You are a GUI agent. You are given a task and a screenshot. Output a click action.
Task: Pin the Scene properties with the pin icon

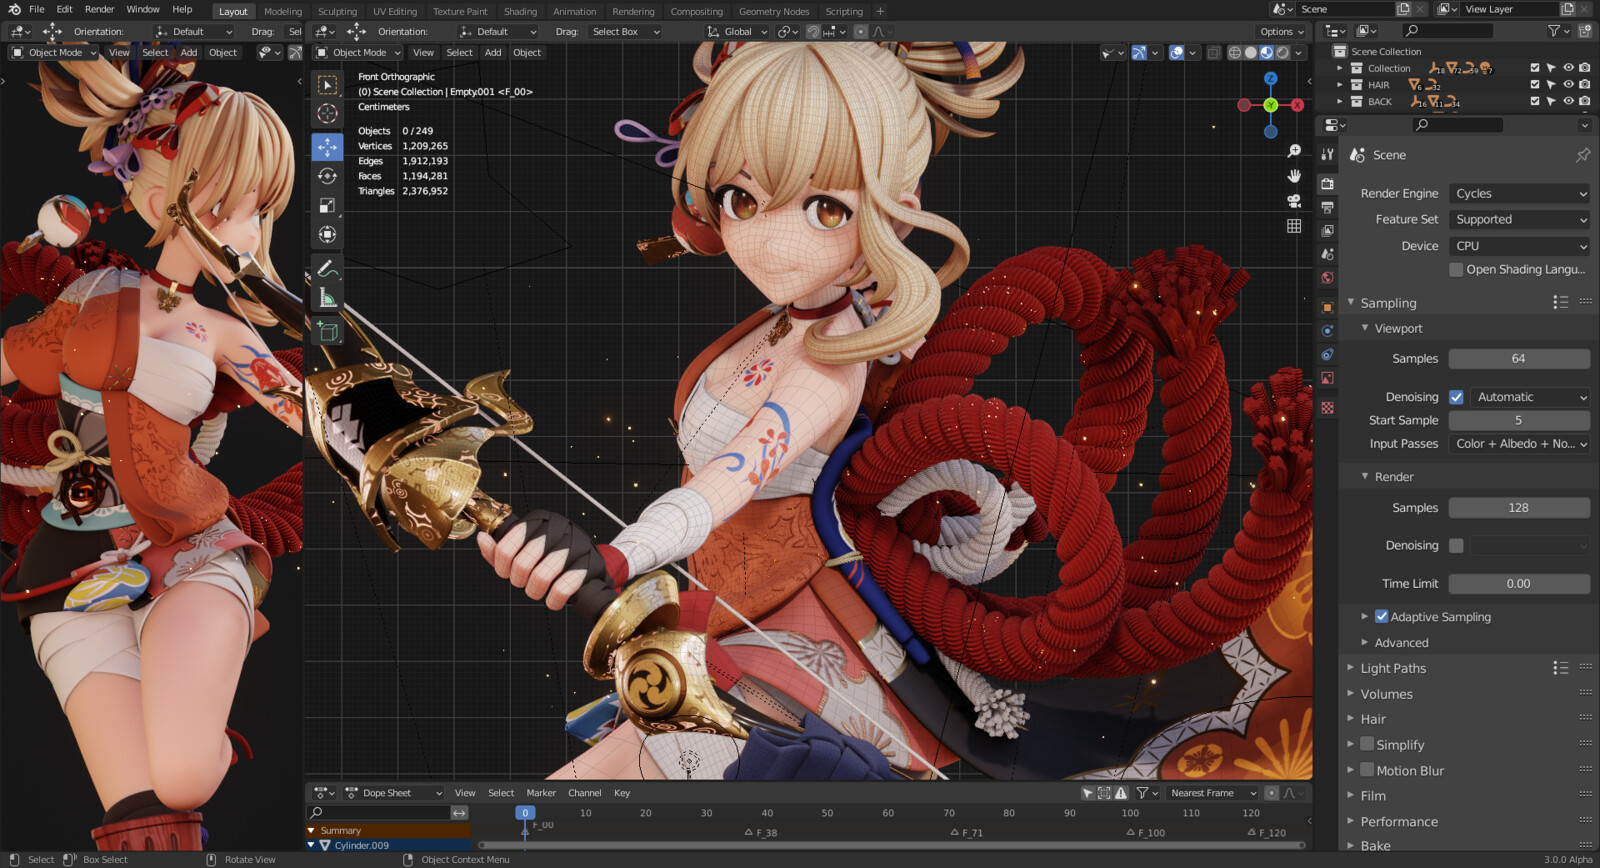pyautogui.click(x=1582, y=155)
